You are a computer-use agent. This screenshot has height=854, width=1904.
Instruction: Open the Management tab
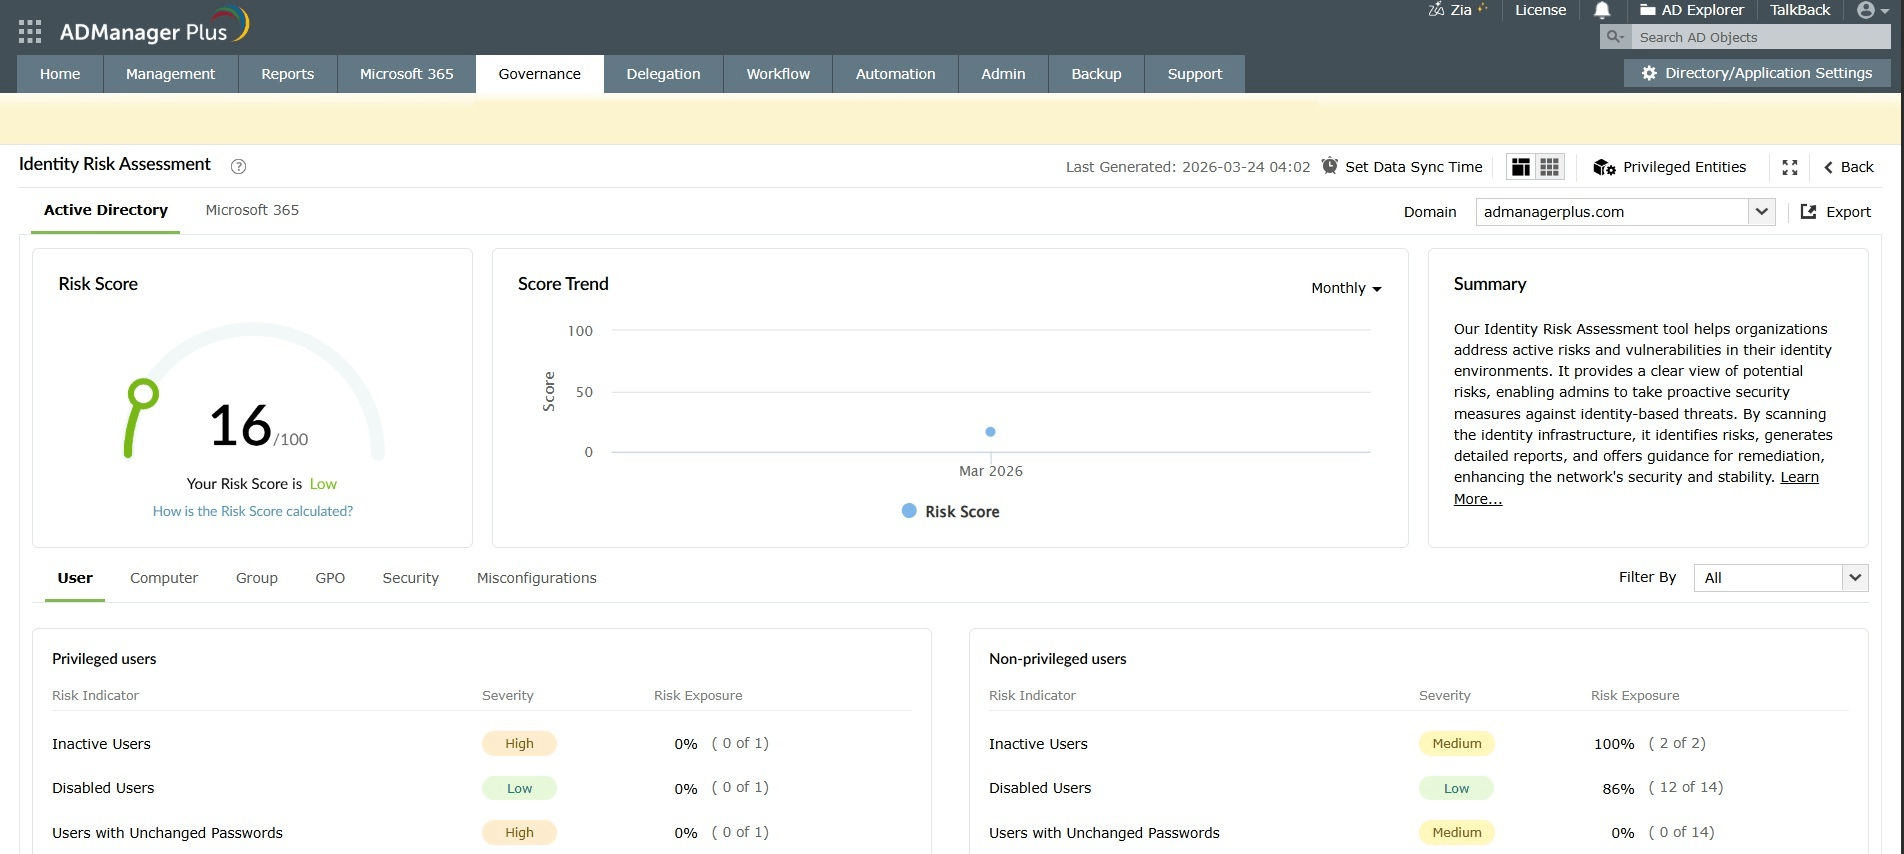click(170, 74)
